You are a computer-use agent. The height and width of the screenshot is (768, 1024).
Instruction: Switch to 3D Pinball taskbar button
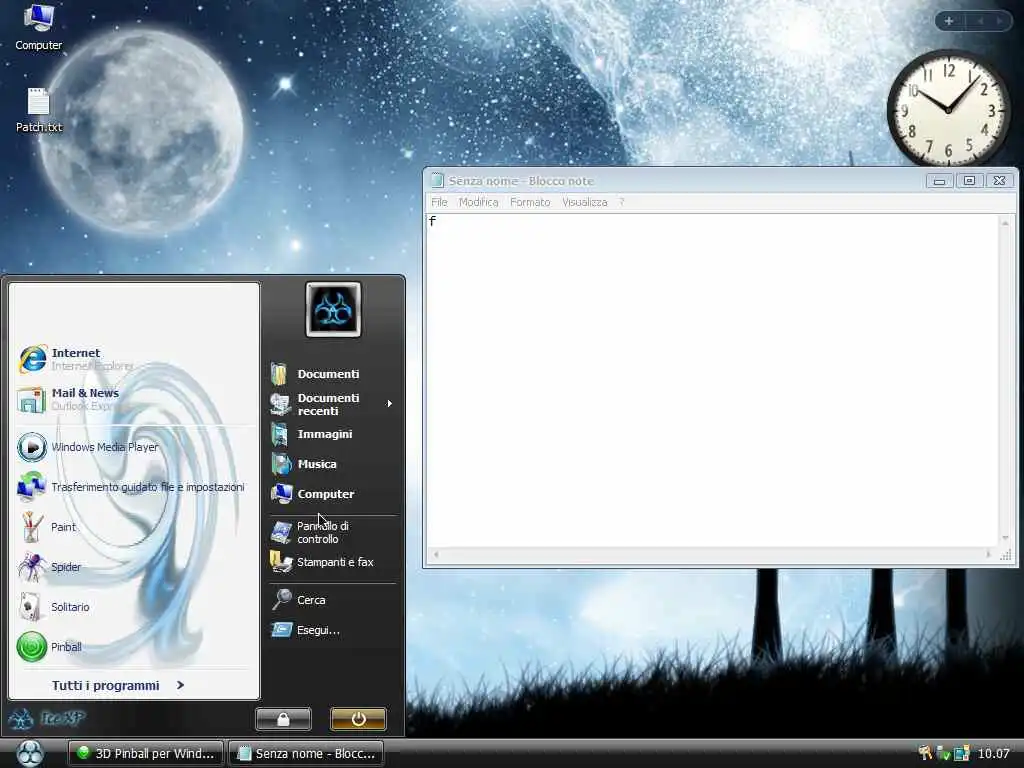point(146,753)
